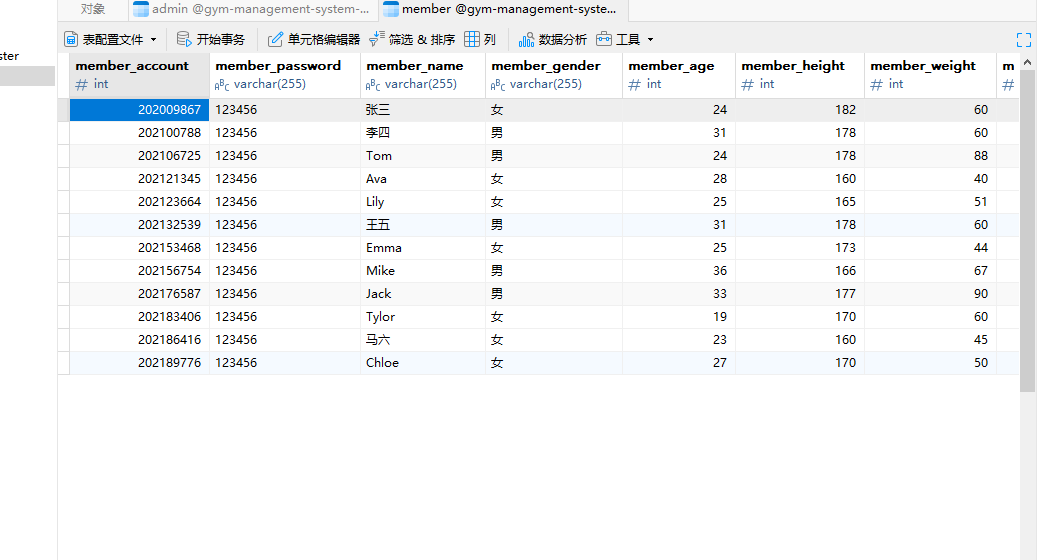Click the name cell 李四
Viewport: 1046px width, 560px height.
tap(423, 133)
